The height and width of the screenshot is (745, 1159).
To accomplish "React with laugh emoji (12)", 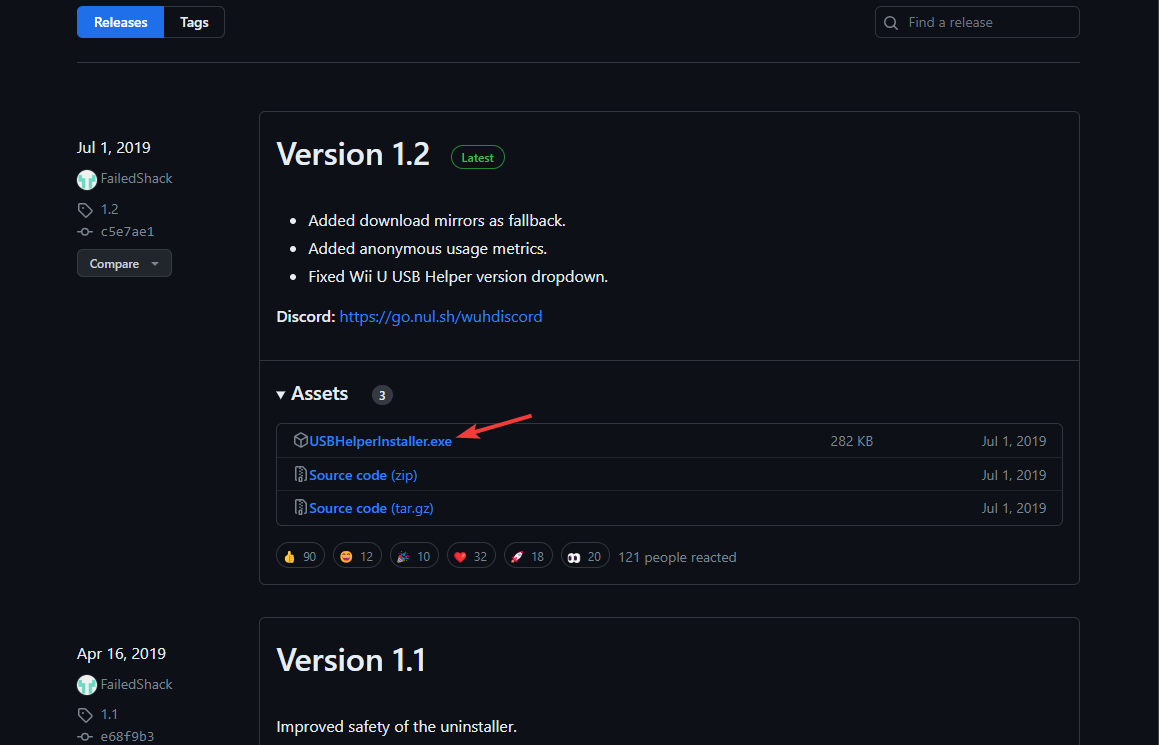I will [357, 557].
